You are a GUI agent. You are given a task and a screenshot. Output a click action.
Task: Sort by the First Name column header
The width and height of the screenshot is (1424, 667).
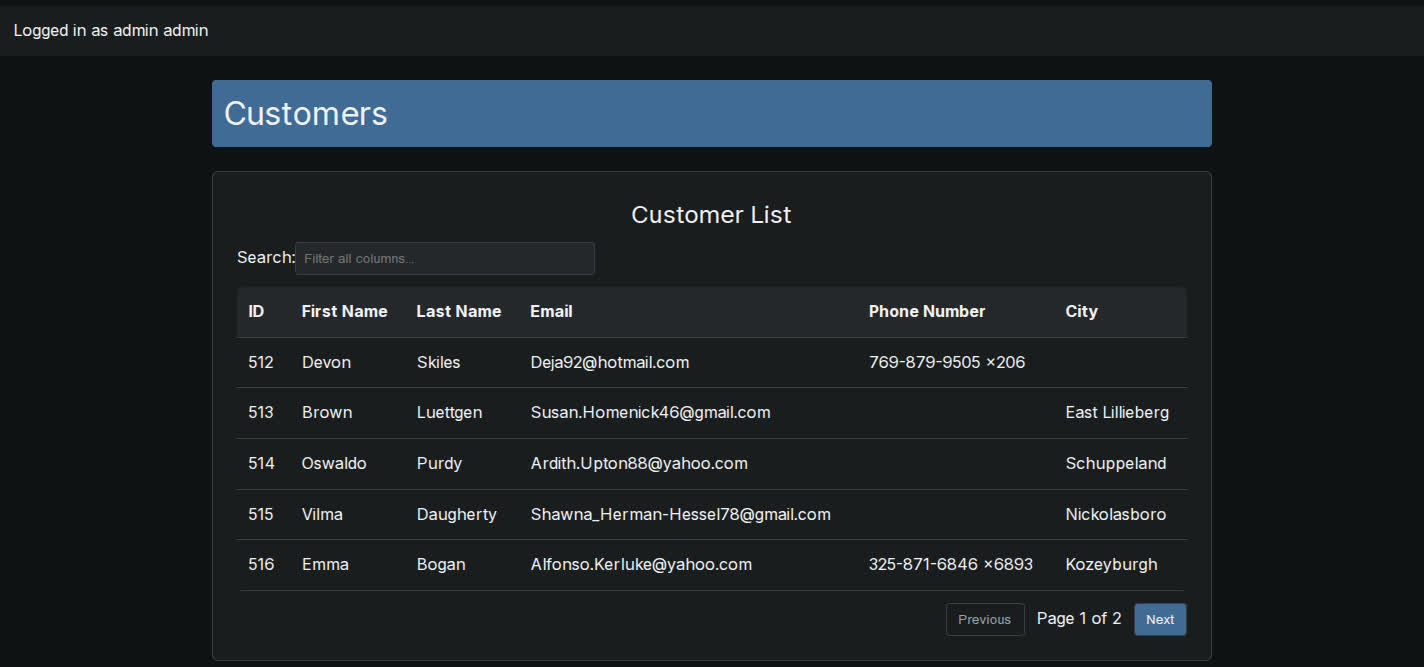pyautogui.click(x=344, y=311)
